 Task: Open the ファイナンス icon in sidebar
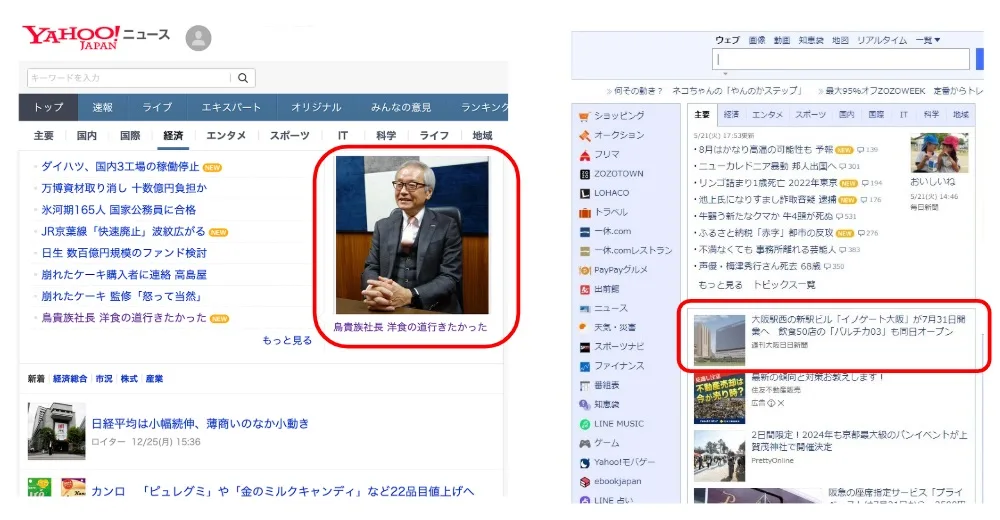pyautogui.click(x=584, y=366)
